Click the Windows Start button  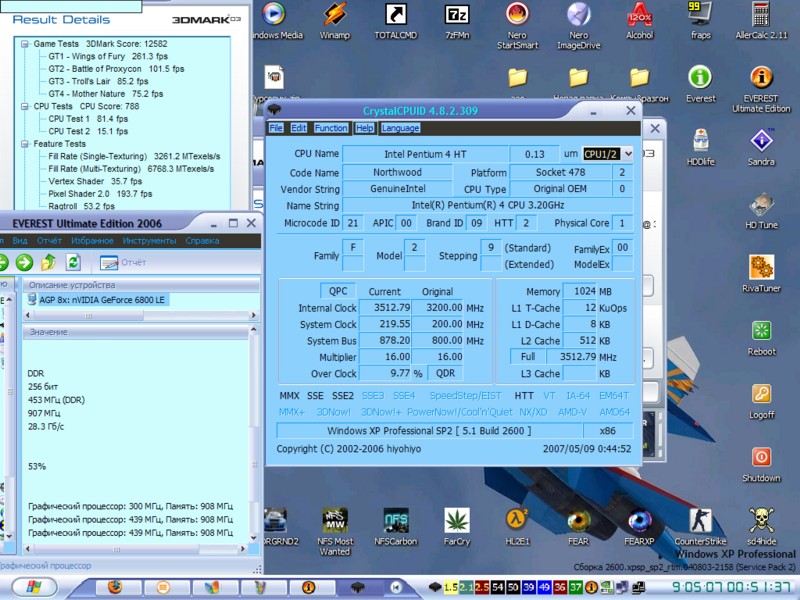[x=34, y=587]
